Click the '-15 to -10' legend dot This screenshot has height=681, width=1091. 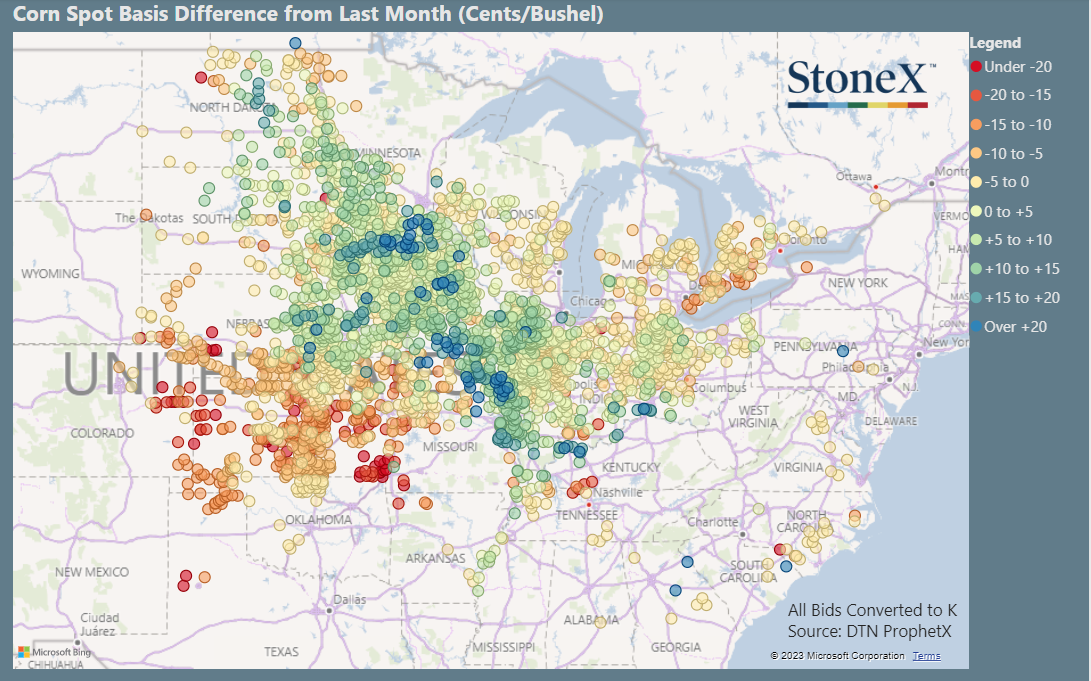976,125
